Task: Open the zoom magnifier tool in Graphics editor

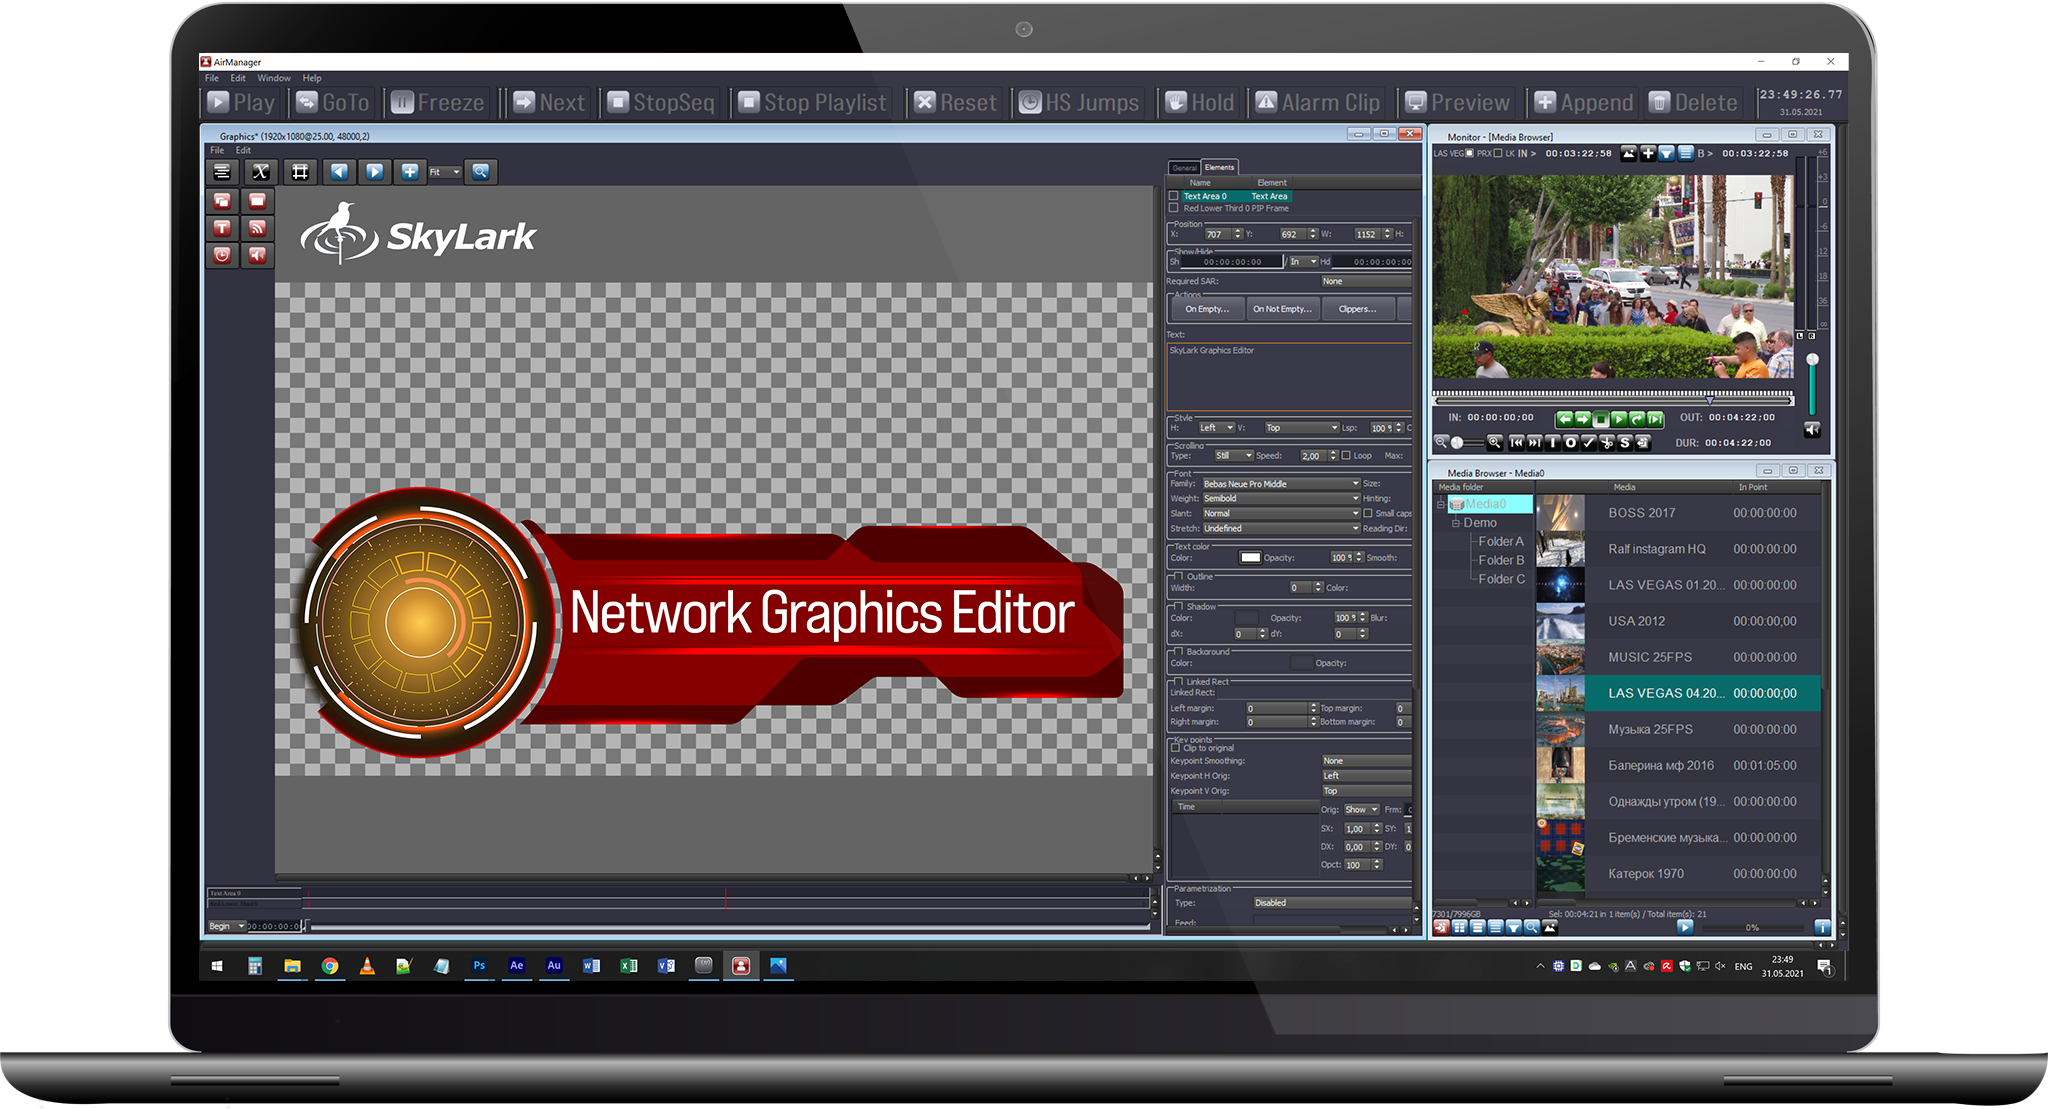Action: pos(480,172)
